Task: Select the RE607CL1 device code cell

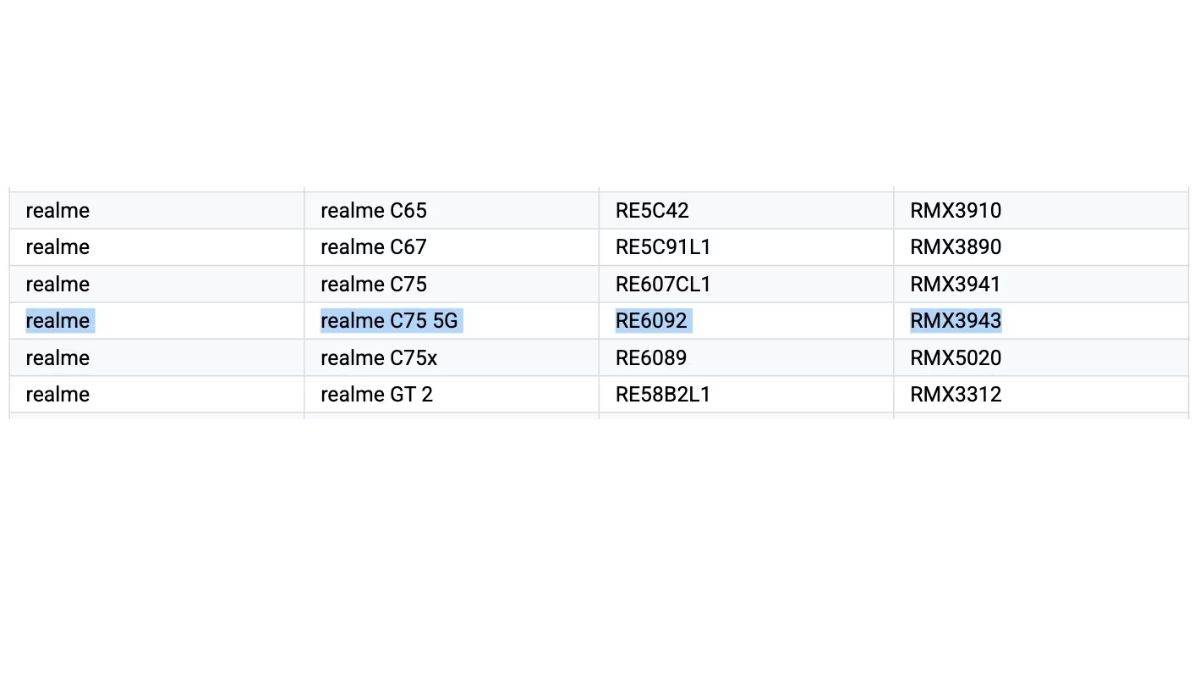Action: tap(663, 284)
